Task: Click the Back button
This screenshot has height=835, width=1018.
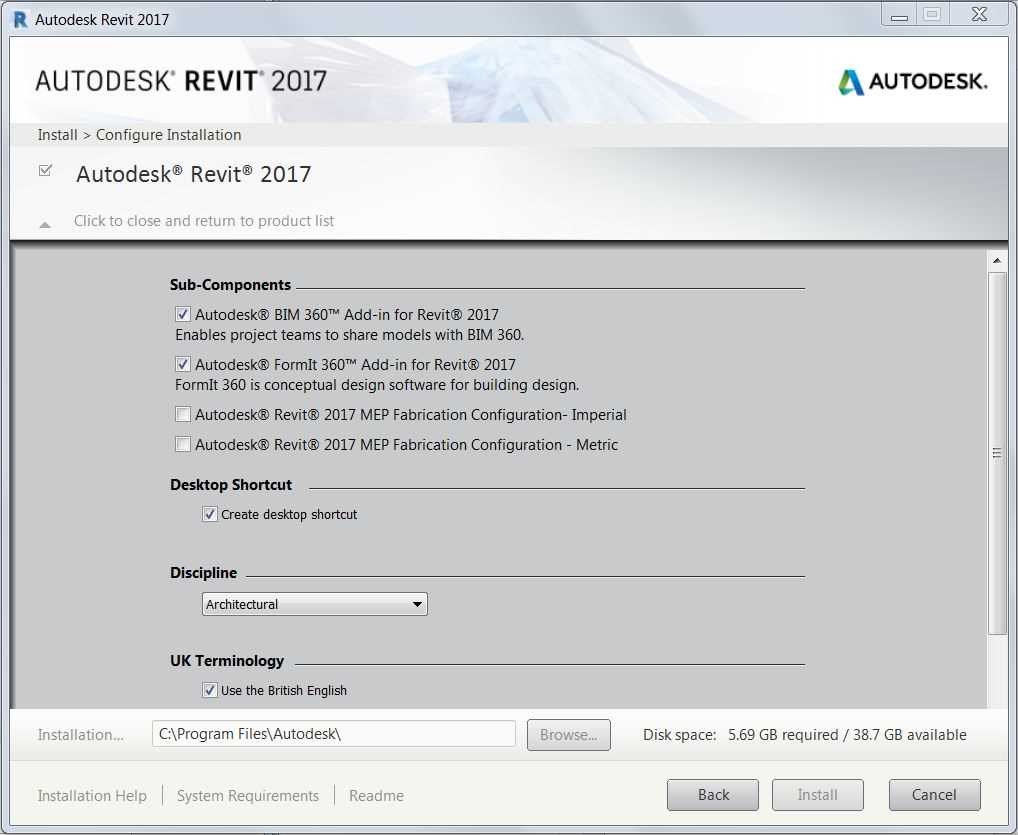Action: coord(713,795)
